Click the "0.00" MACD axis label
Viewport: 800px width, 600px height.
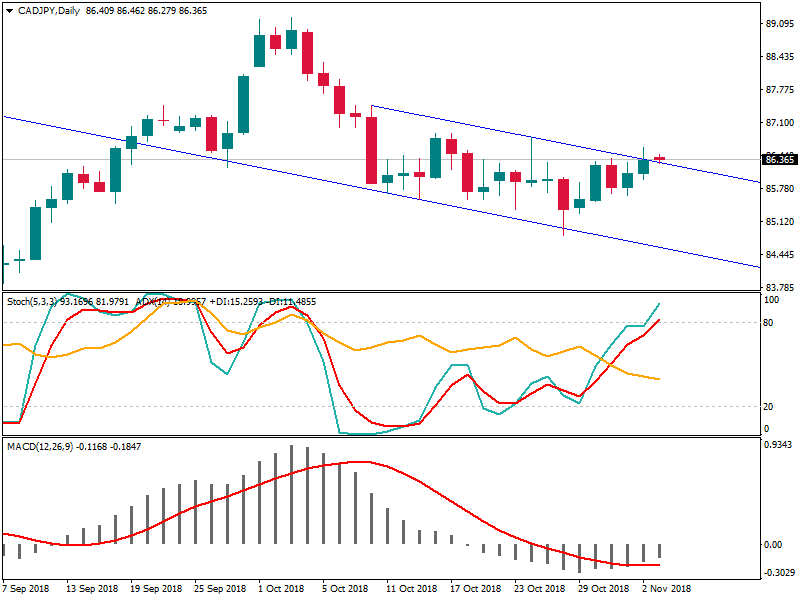773,545
